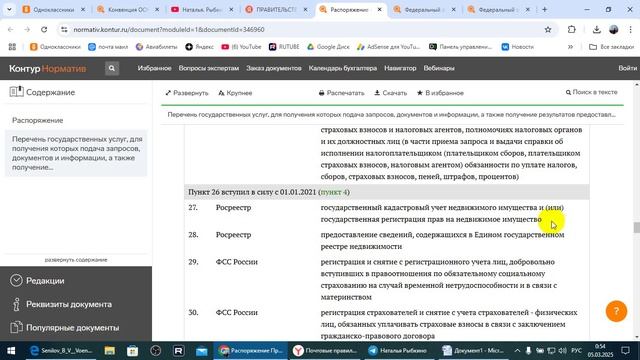
Task: Follow the green пункт 4 link
Action: tap(333, 192)
